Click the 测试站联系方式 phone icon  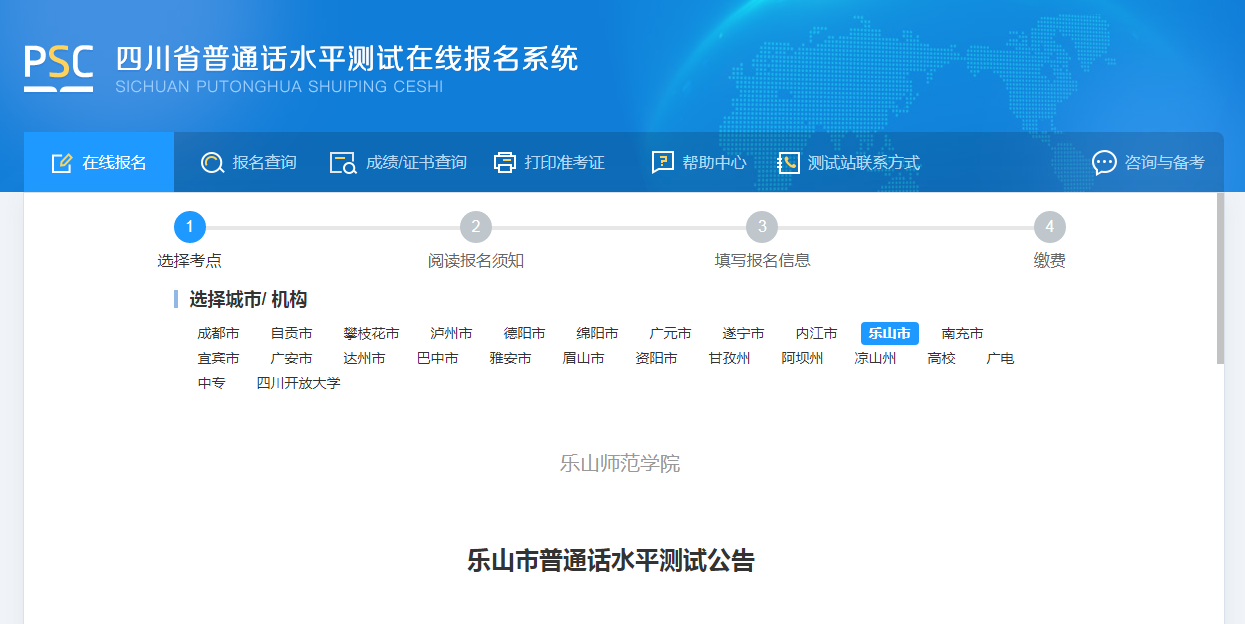pos(789,163)
